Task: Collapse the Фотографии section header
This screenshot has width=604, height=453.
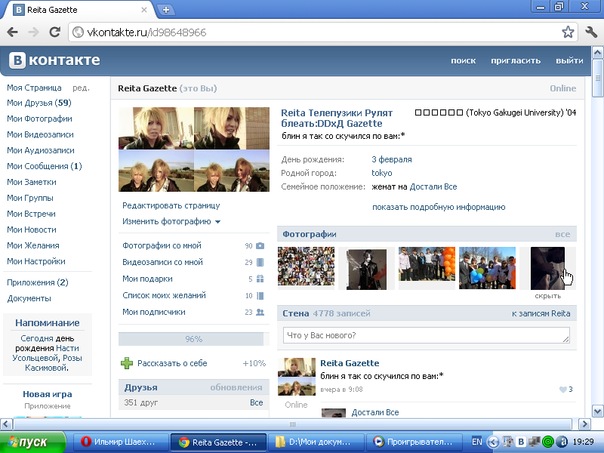Action: point(308,233)
